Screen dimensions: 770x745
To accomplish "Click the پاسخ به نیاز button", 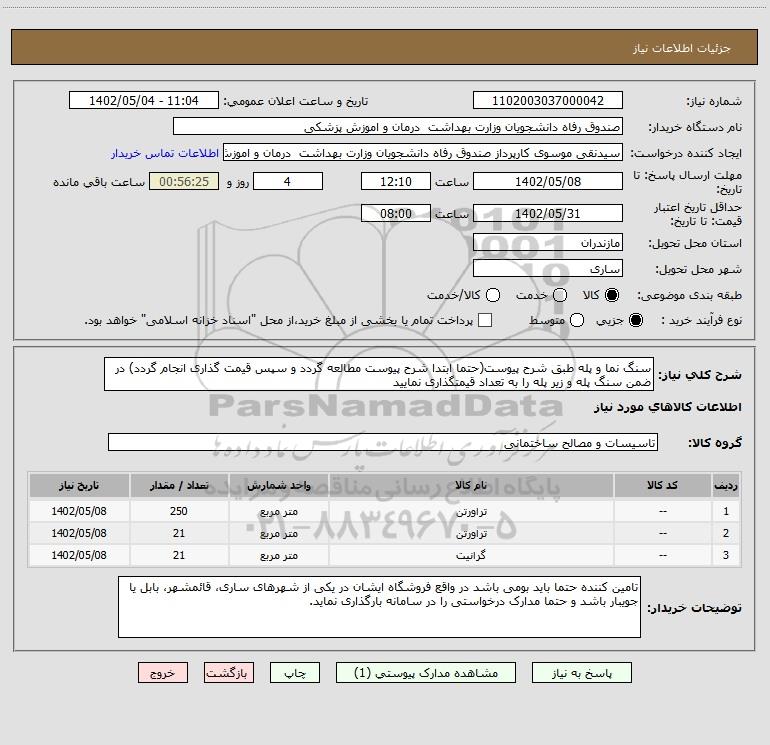I will point(582,673).
